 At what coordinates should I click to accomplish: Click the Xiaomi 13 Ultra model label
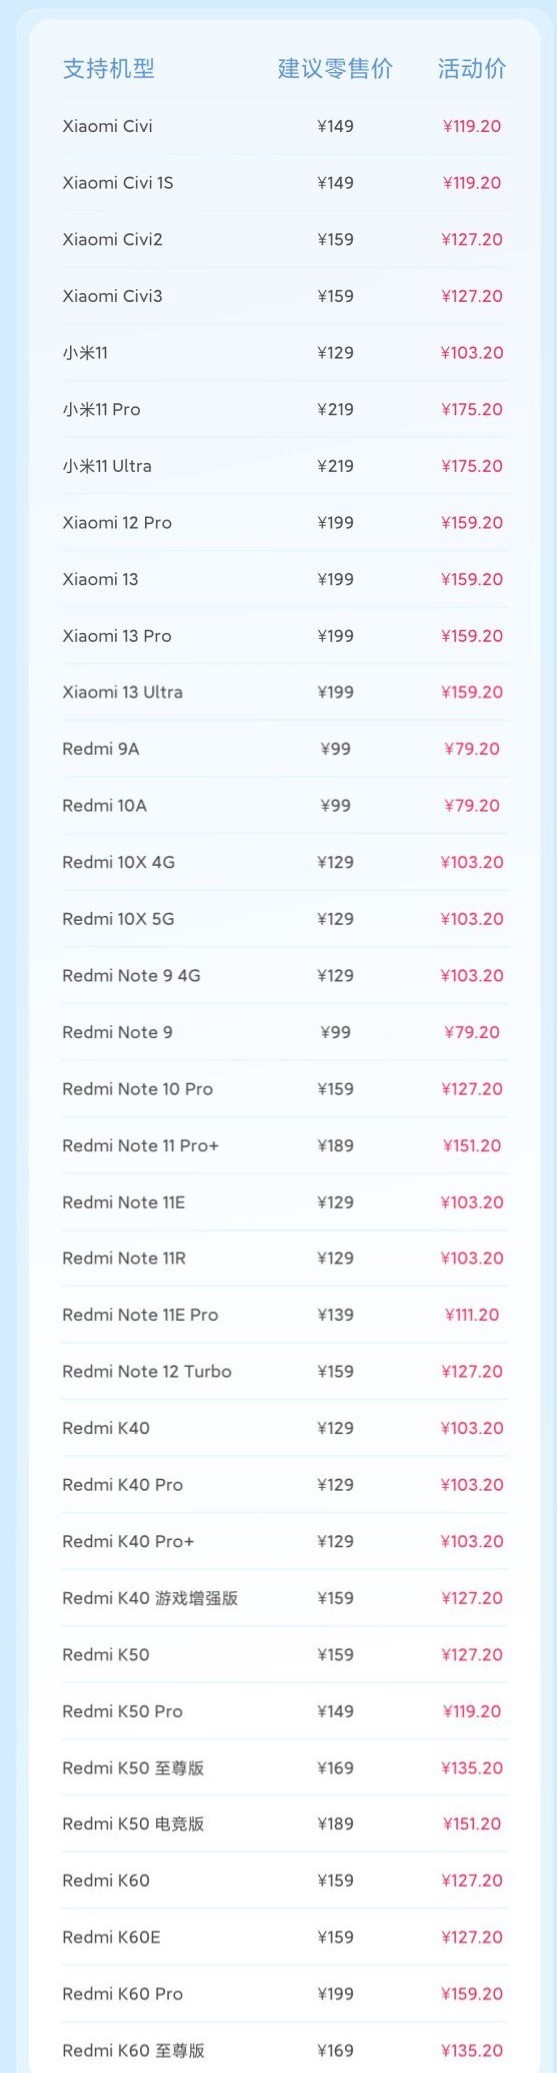click(x=122, y=692)
